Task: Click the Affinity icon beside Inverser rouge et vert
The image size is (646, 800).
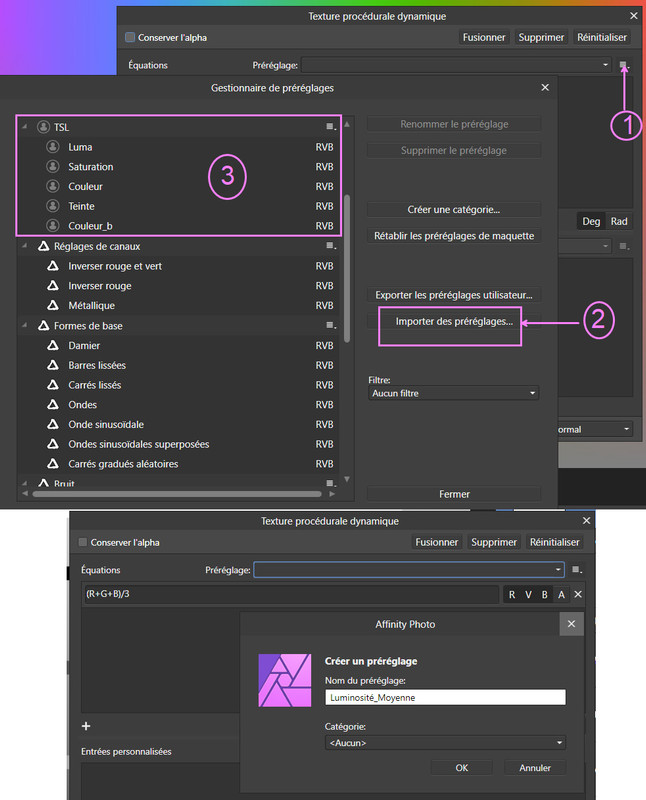Action: click(x=53, y=266)
